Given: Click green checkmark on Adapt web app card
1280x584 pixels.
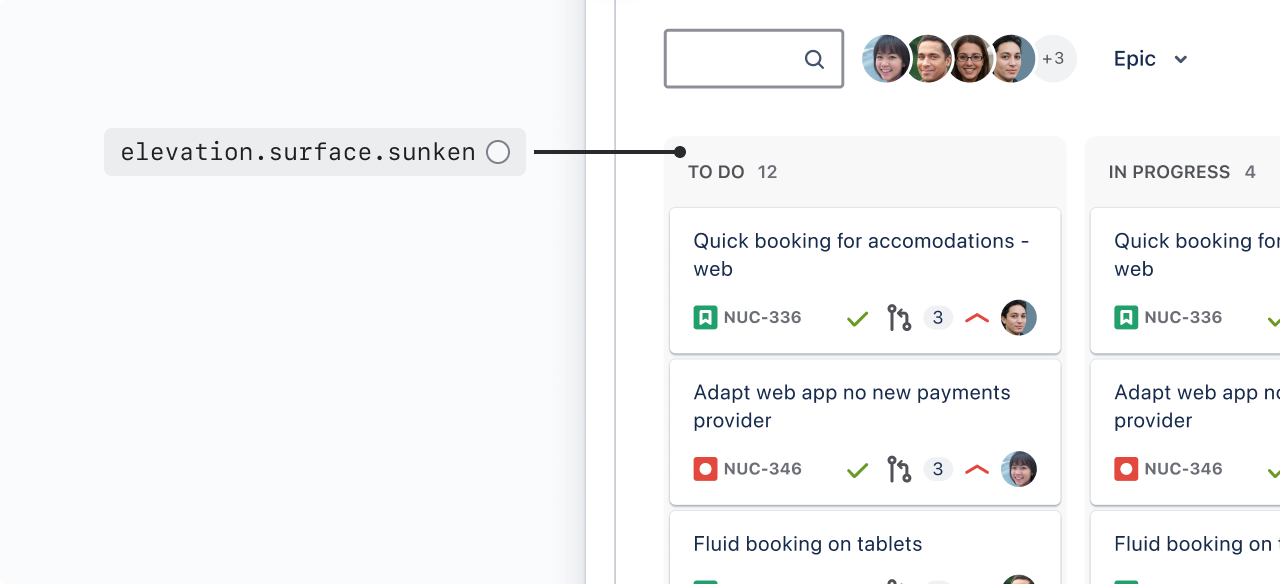Looking at the screenshot, I should coord(857,470).
